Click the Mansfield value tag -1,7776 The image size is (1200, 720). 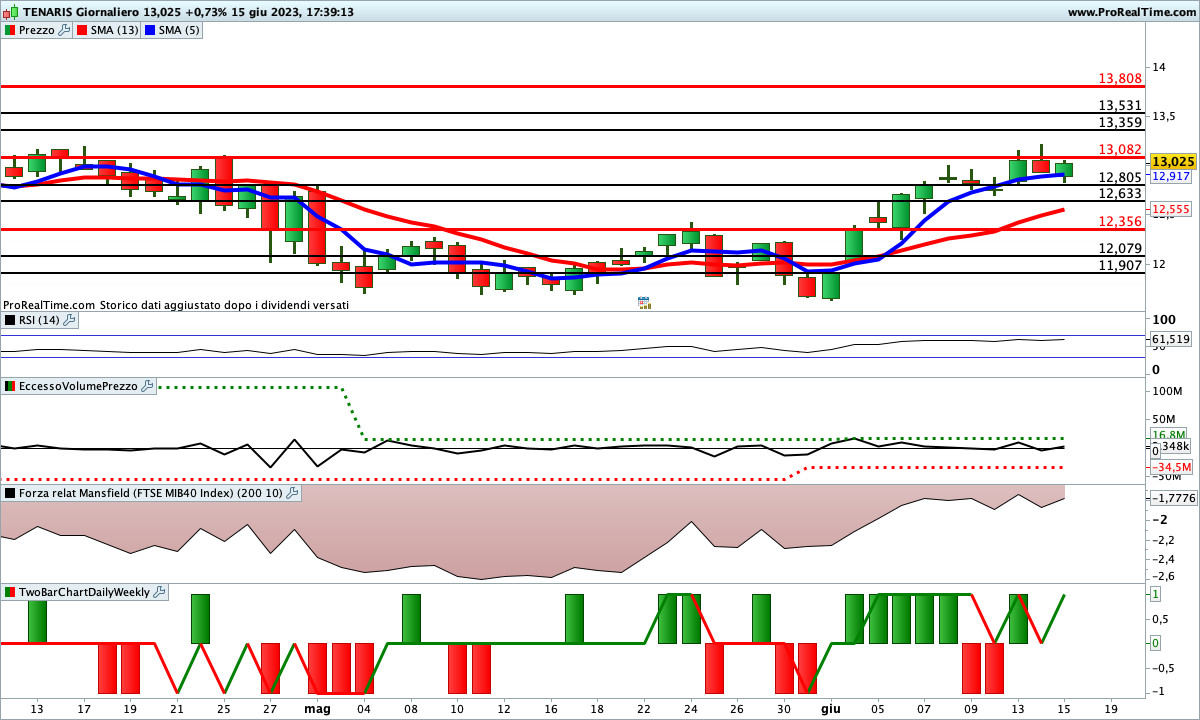[1174, 498]
